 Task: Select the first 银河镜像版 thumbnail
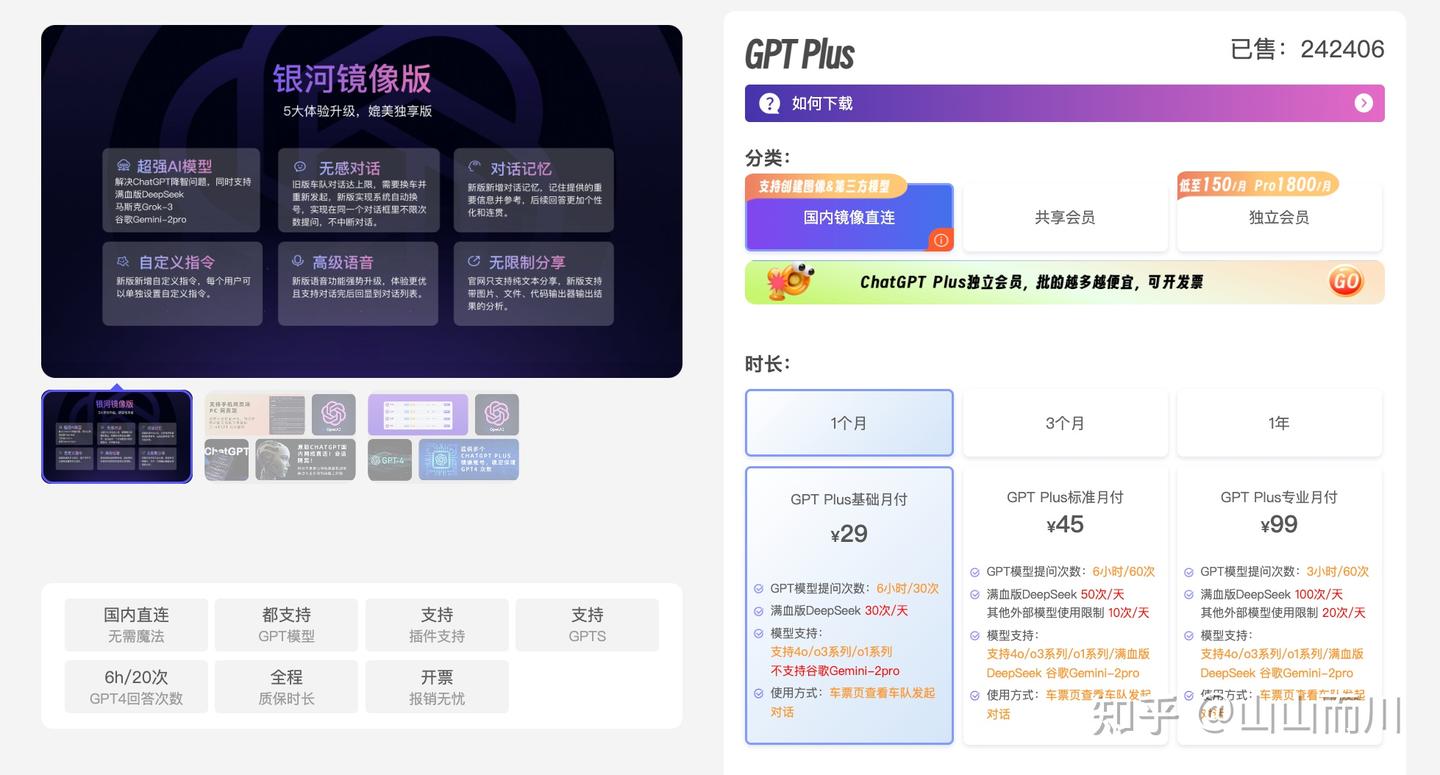coord(117,436)
